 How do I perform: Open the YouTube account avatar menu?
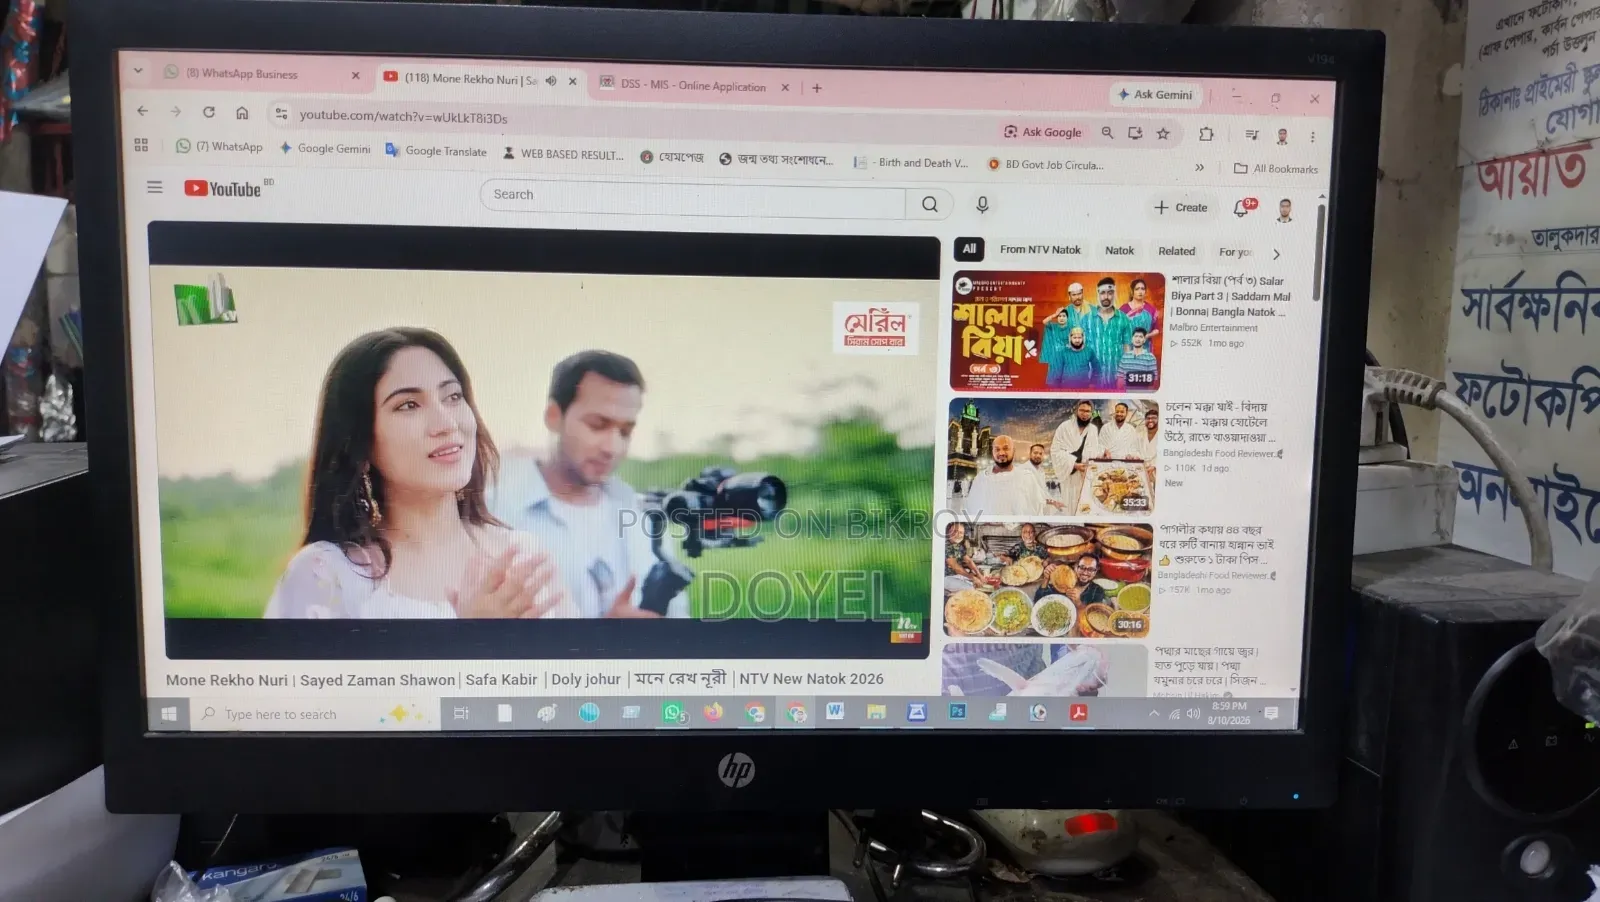[1285, 210]
